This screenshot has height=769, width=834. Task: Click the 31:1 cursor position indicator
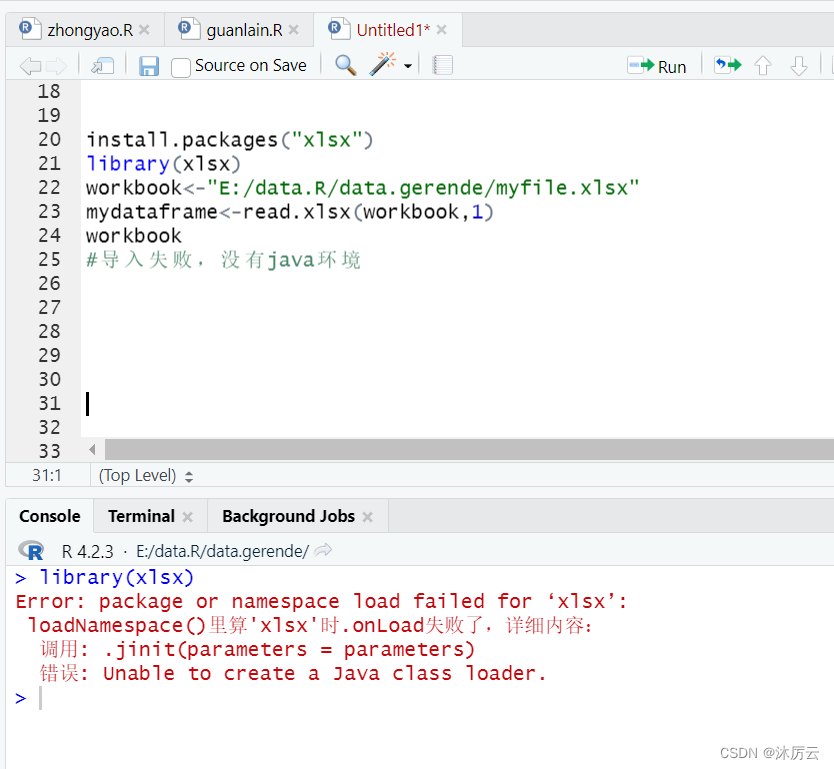(47, 475)
